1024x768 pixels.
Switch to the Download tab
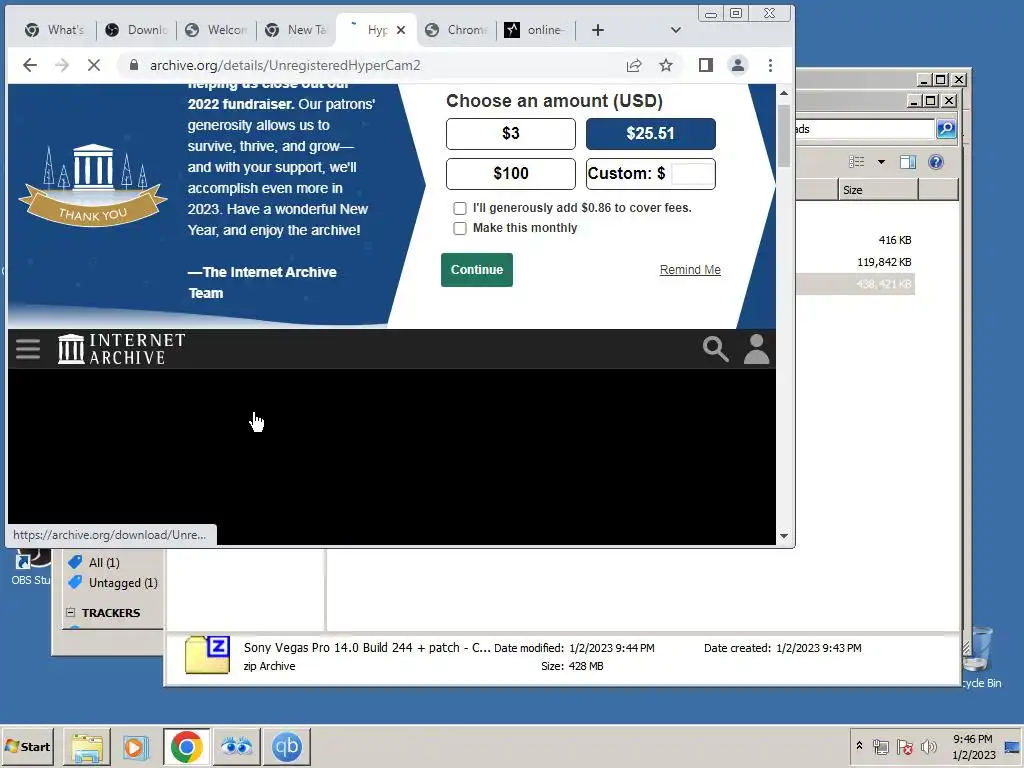click(x=136, y=30)
